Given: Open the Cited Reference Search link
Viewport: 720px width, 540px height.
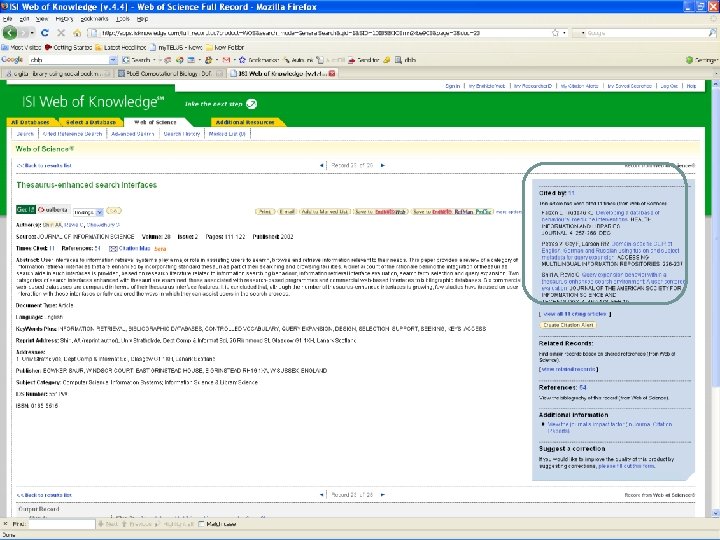Looking at the screenshot, I should (x=72, y=134).
